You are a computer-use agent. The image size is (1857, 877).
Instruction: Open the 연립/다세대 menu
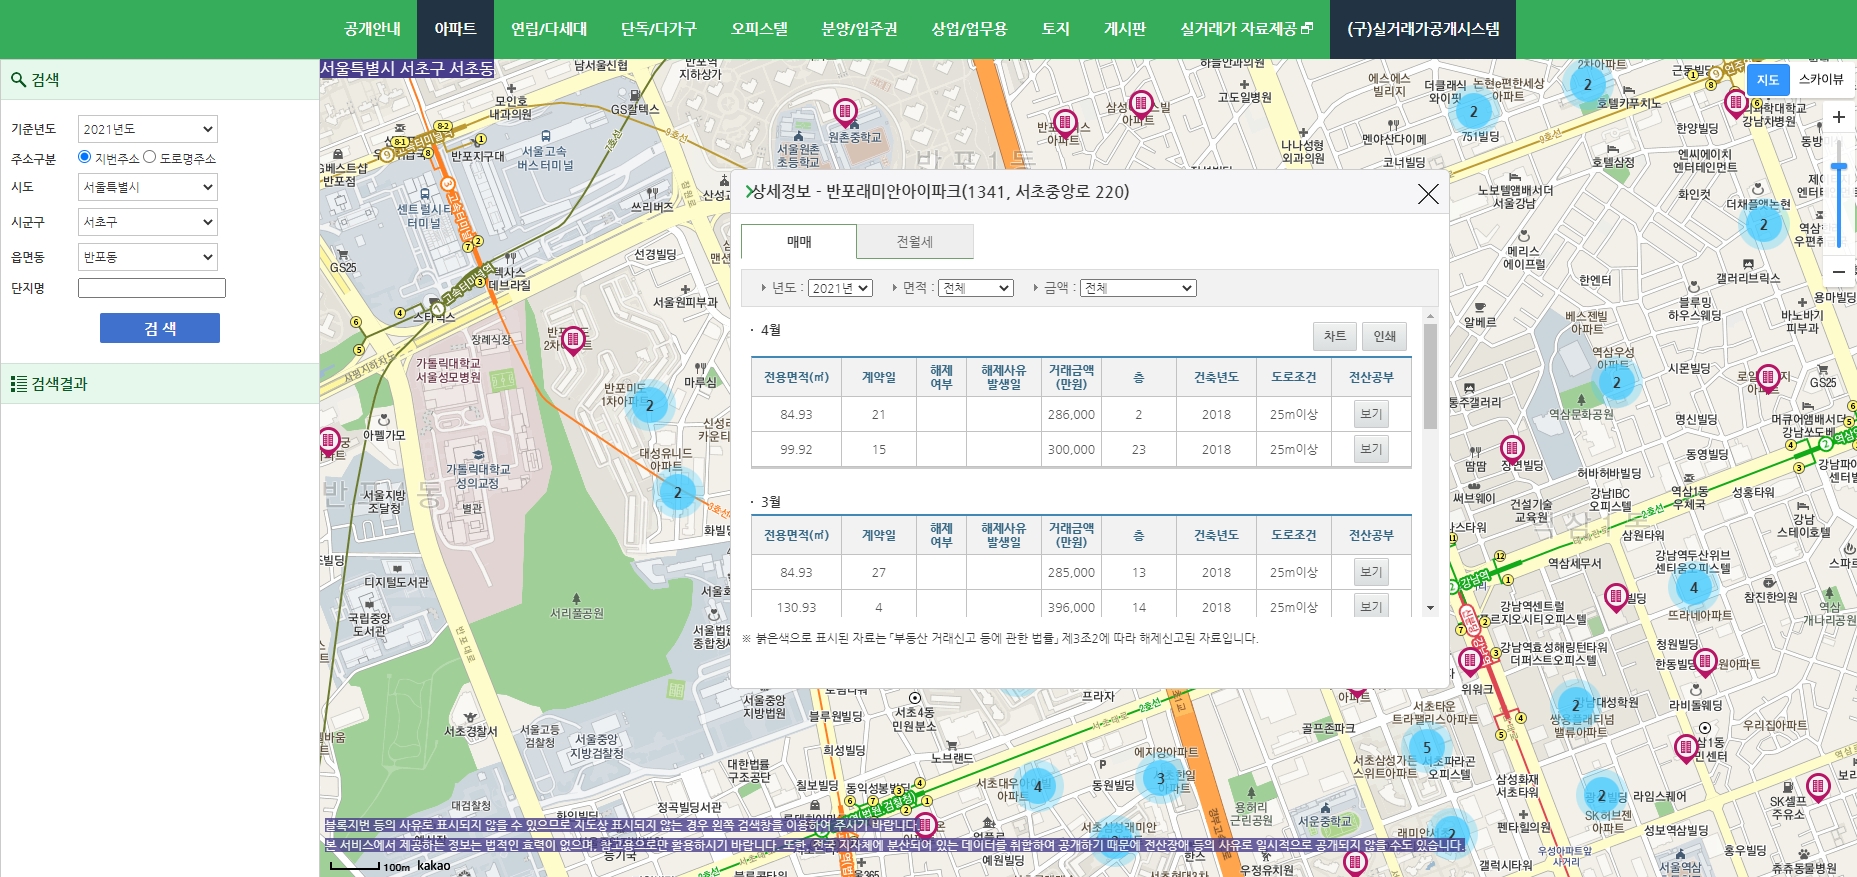point(549,29)
